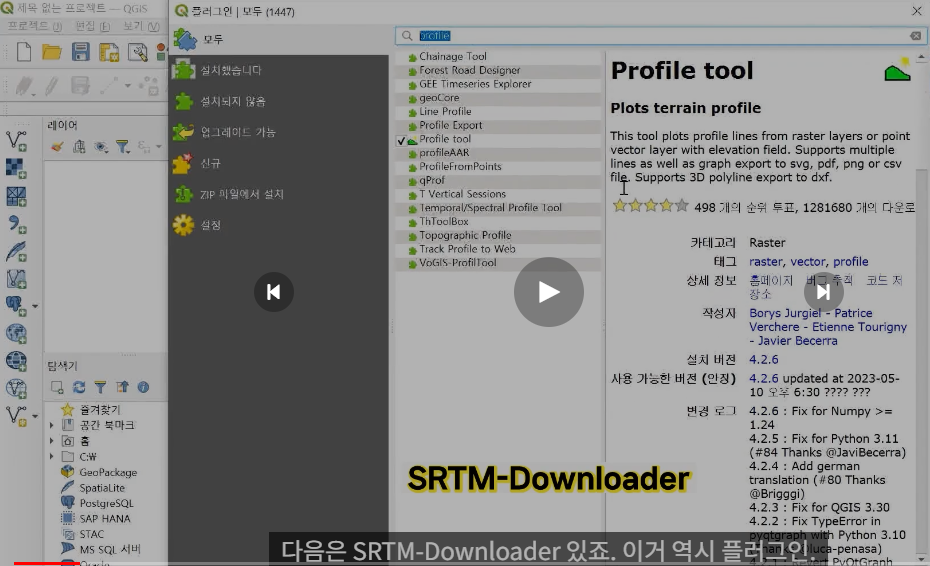This screenshot has height=566, width=930.
Task: Open an existing project folder icon
Action: 52,52
